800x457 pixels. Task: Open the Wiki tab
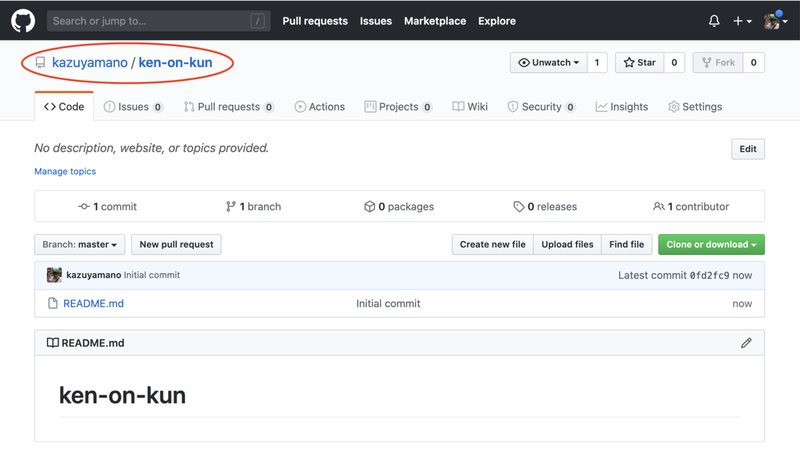tap(470, 107)
